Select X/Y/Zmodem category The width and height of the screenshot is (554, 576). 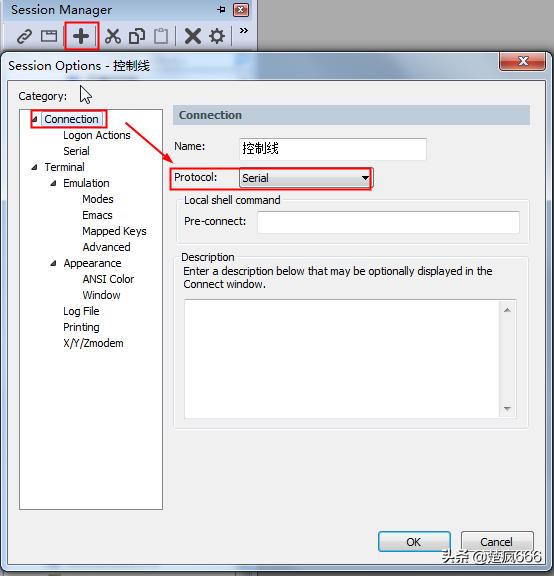click(93, 343)
